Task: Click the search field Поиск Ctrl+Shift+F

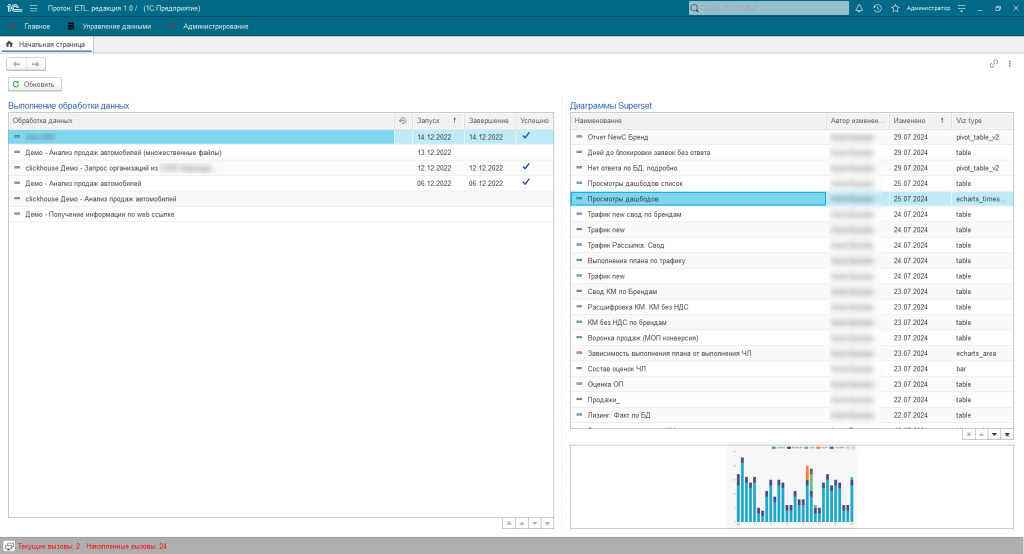Action: (769, 8)
